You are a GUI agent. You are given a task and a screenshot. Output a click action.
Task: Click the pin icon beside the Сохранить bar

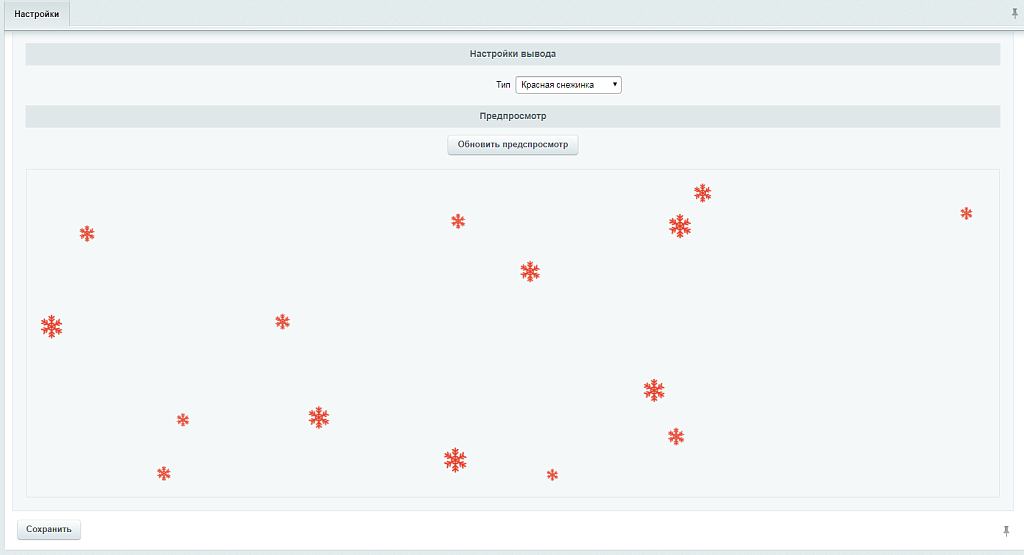[1006, 530]
